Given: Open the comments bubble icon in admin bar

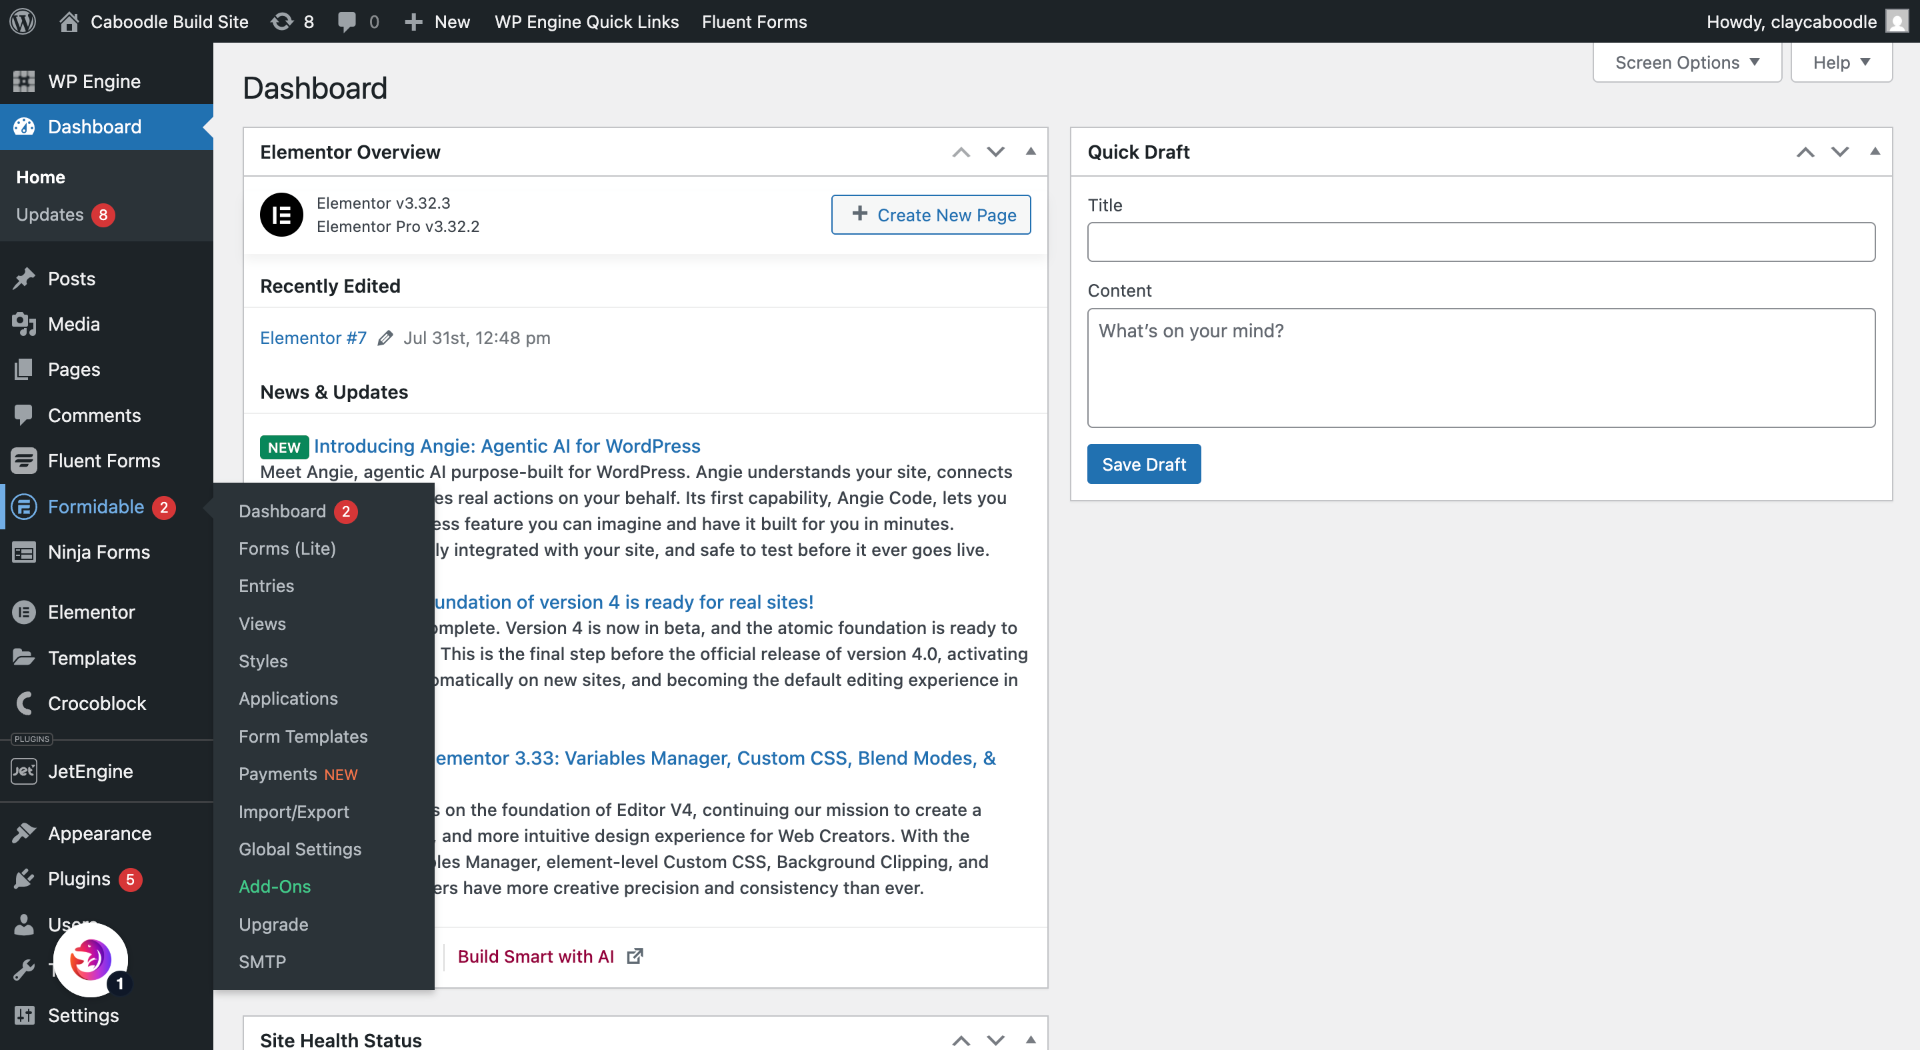Looking at the screenshot, I should [347, 21].
